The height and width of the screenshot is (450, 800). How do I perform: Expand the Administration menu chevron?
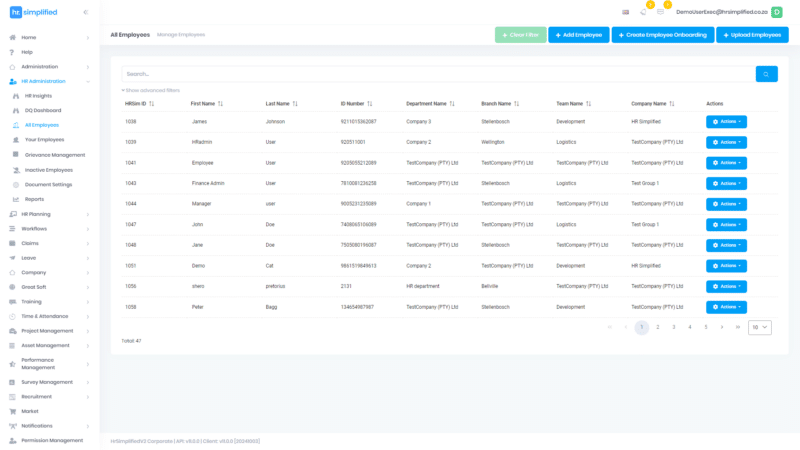coord(88,67)
